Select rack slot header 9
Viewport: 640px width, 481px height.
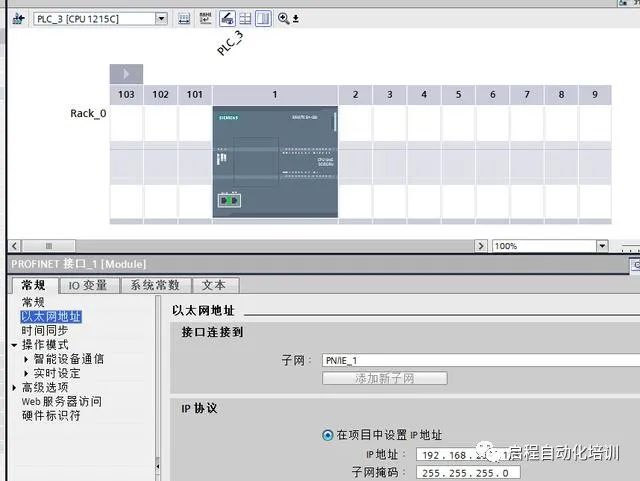pos(595,95)
